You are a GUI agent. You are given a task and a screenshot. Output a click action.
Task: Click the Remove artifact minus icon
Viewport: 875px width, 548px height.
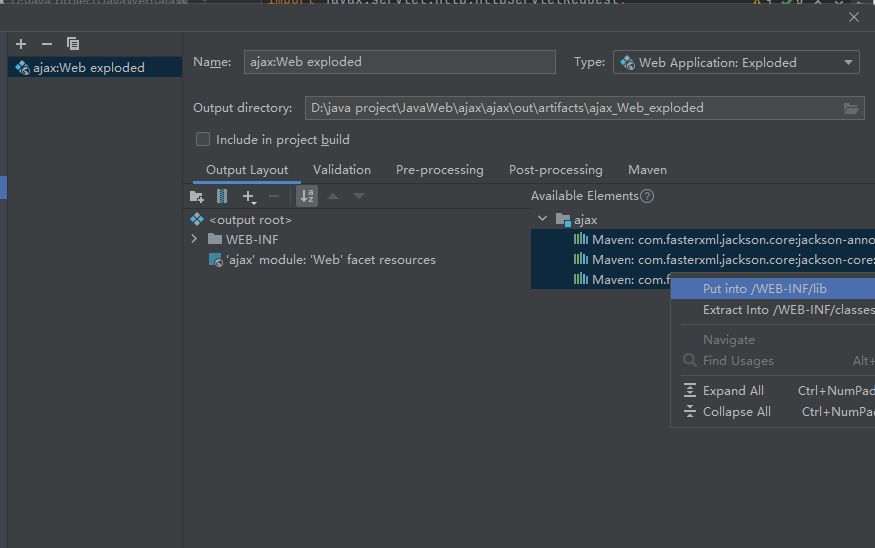(x=46, y=44)
